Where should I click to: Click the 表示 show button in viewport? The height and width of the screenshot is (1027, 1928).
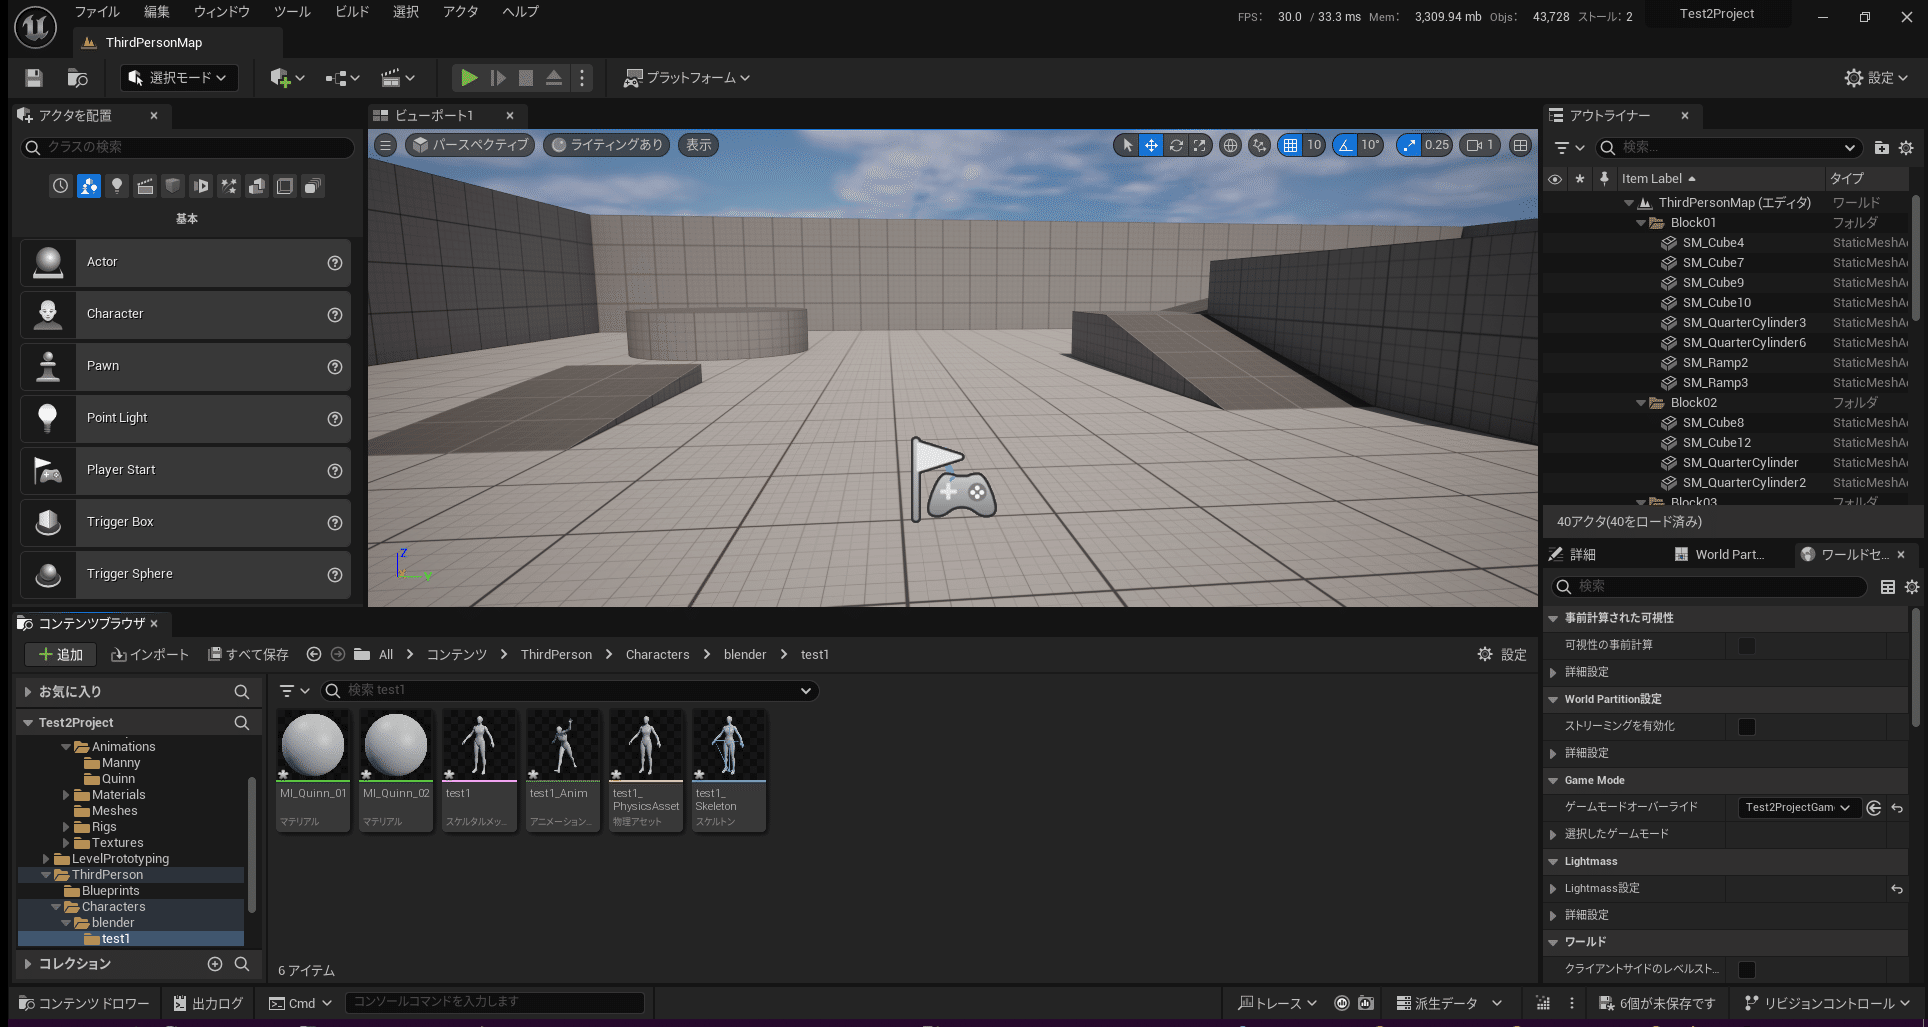699,145
